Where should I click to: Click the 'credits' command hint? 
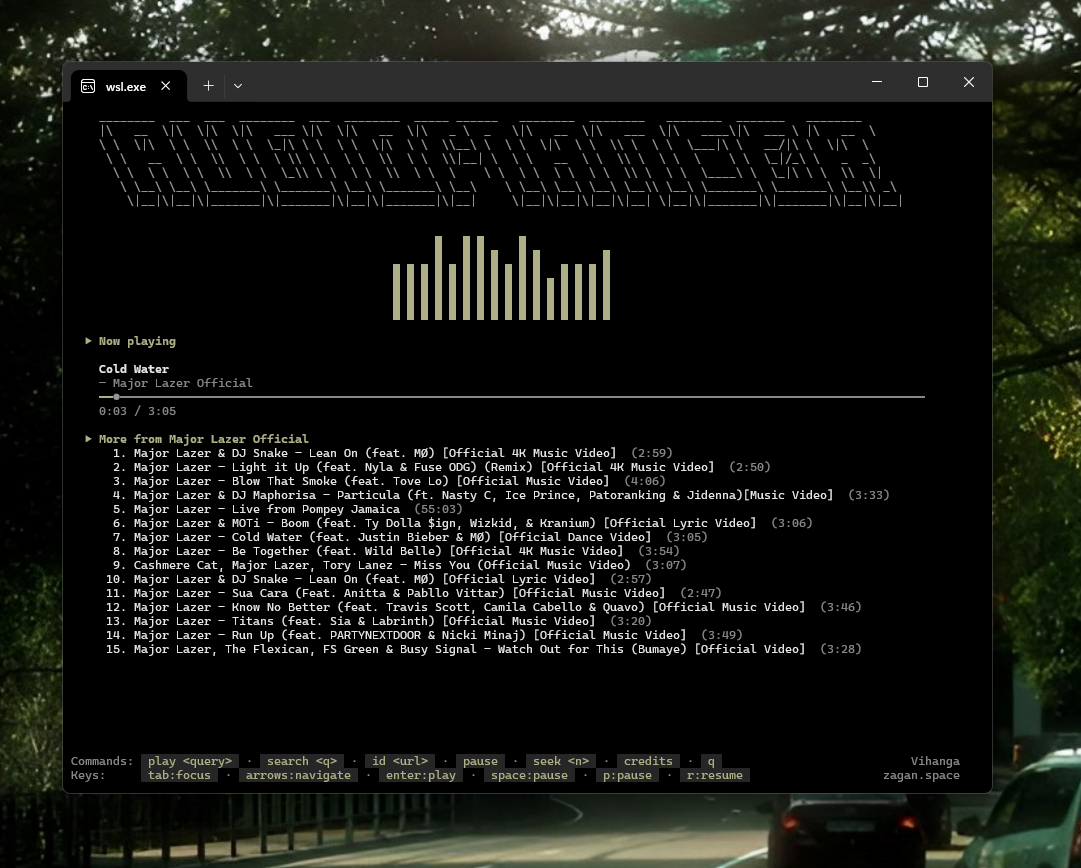pos(648,761)
